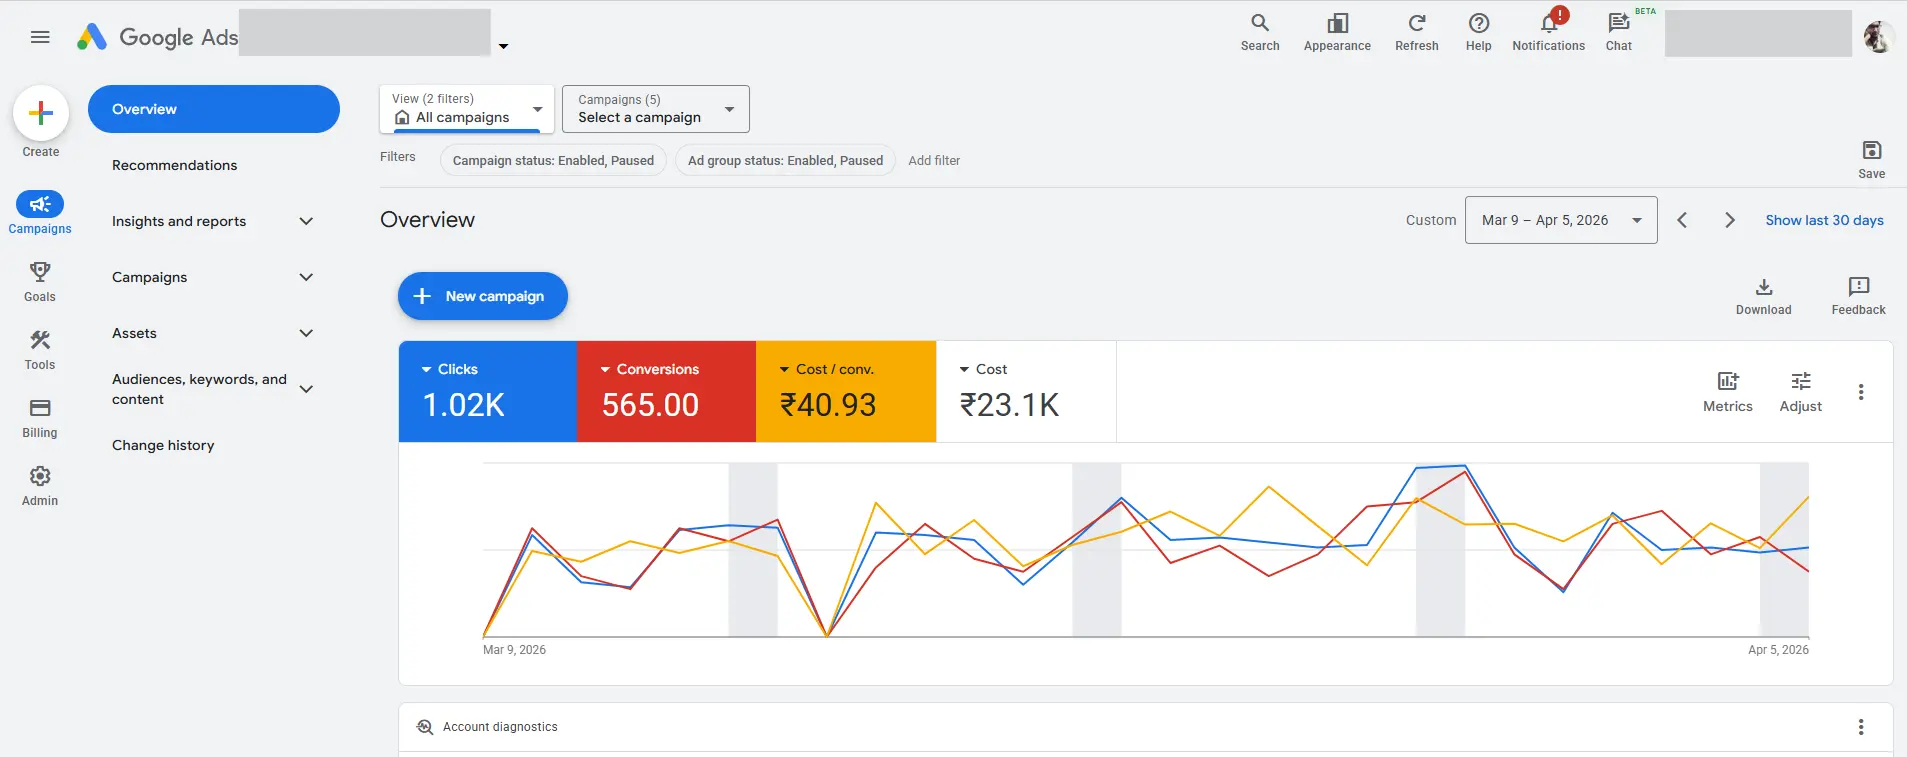
Task: Click the Google Ads logo
Action: coord(158,37)
